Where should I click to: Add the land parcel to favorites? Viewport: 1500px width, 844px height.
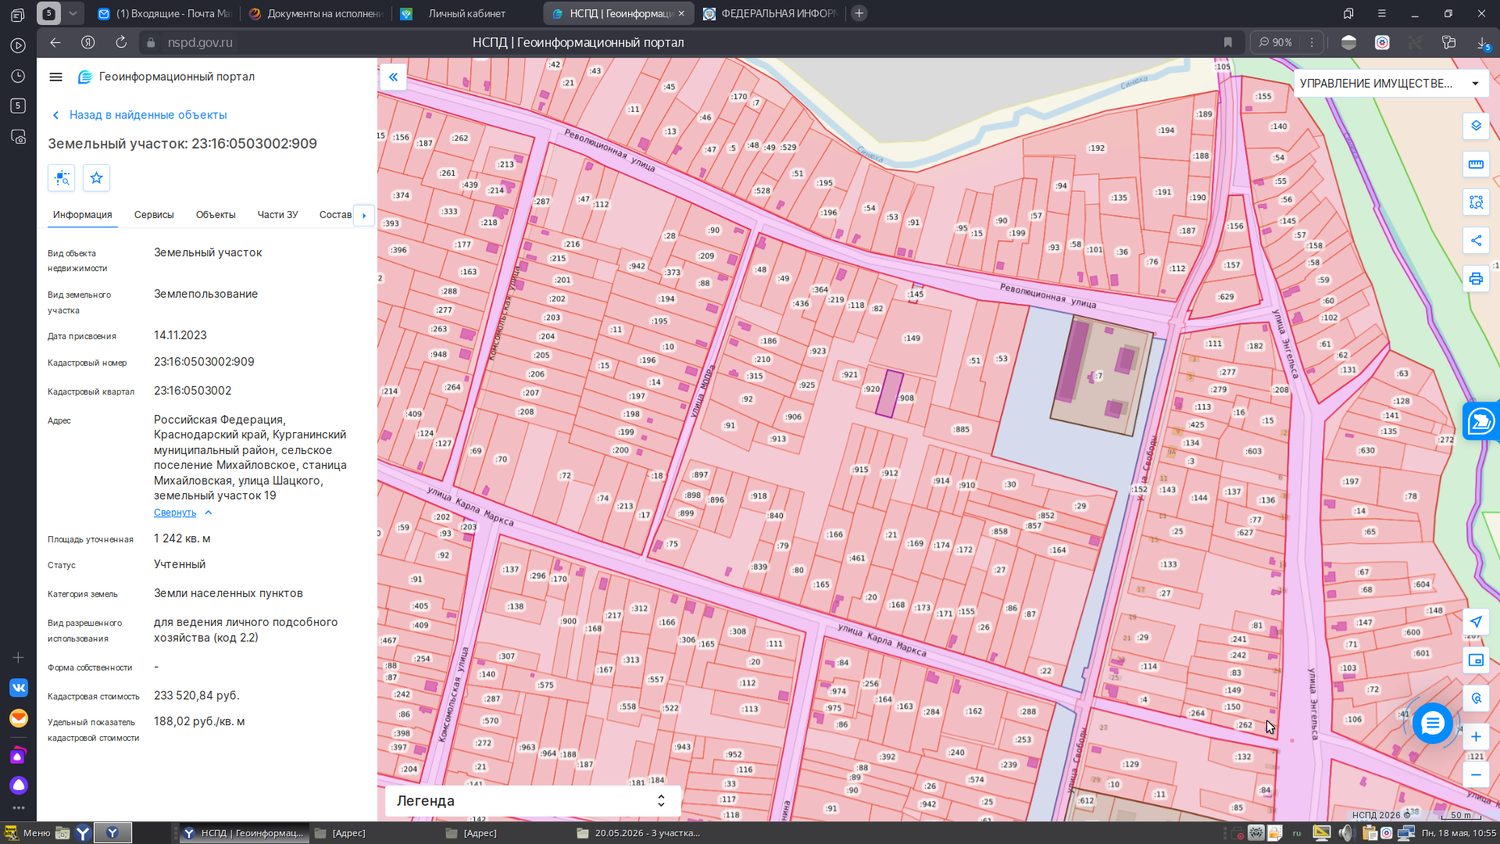[x=96, y=178]
